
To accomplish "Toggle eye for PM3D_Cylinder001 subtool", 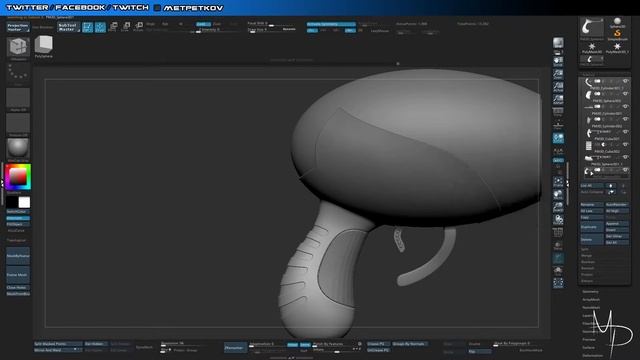I will tap(625, 107).
